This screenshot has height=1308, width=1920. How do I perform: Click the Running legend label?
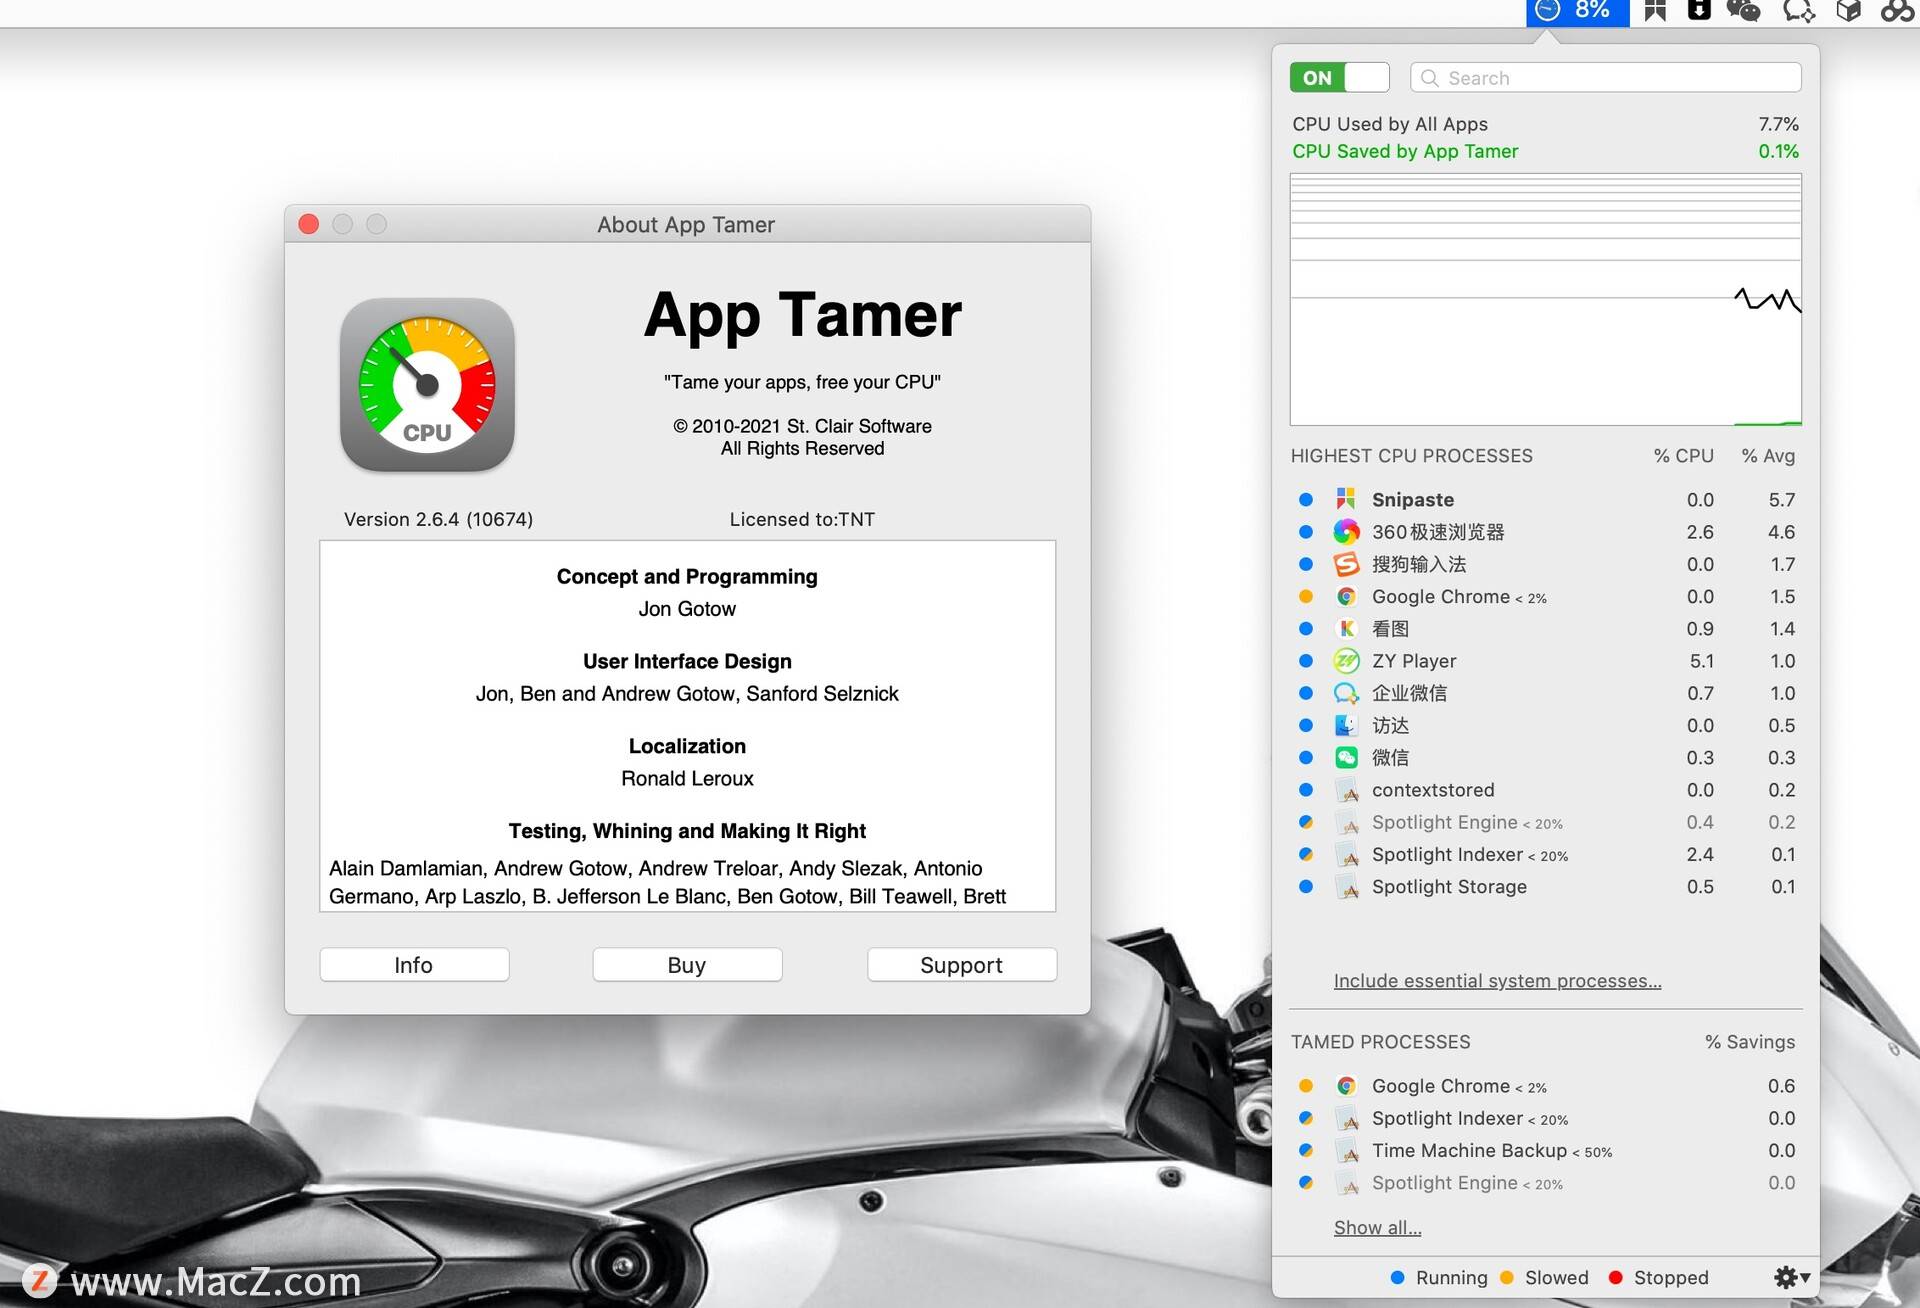(x=1451, y=1277)
